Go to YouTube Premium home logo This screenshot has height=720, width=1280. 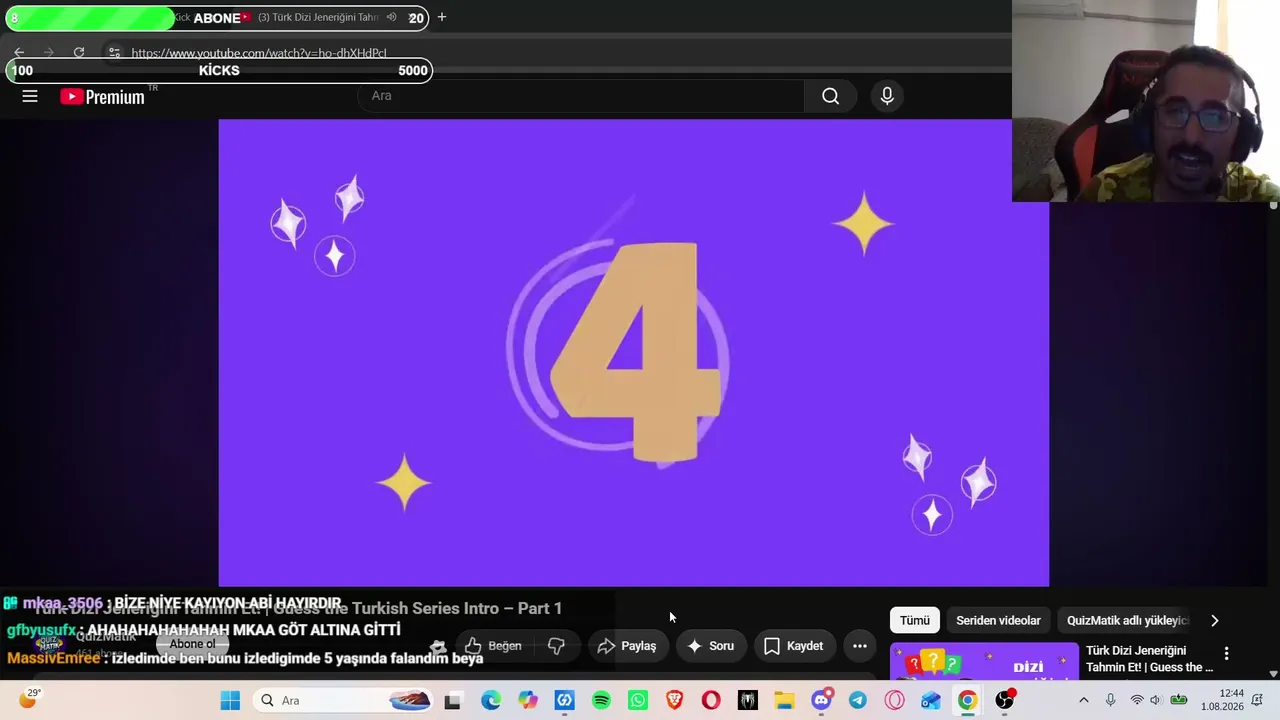click(x=103, y=97)
